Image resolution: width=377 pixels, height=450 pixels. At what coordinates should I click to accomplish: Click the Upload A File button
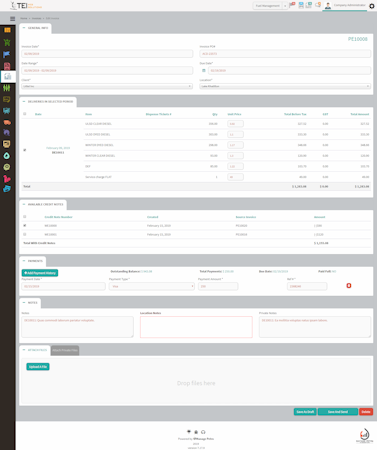point(38,367)
